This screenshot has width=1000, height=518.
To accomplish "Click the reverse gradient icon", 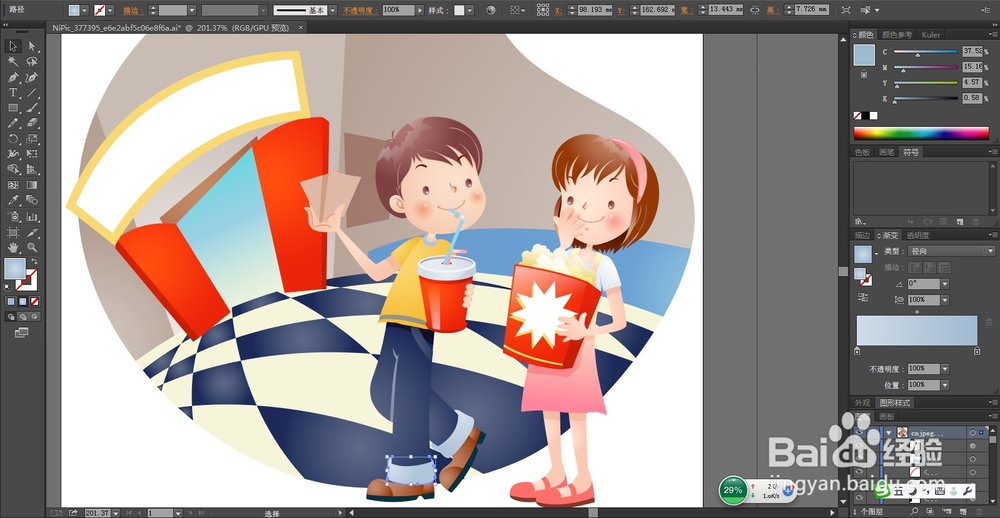I will pyautogui.click(x=863, y=297).
